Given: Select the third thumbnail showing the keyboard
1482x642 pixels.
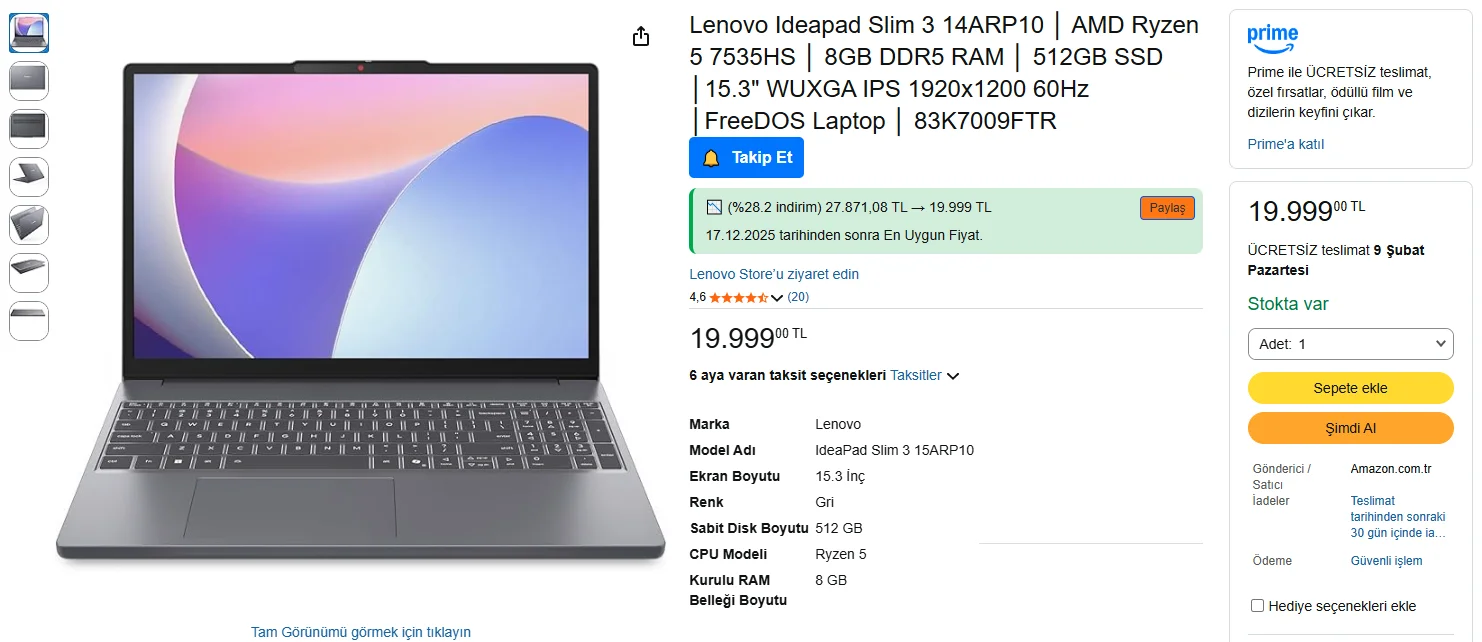Looking at the screenshot, I should pos(29,129).
